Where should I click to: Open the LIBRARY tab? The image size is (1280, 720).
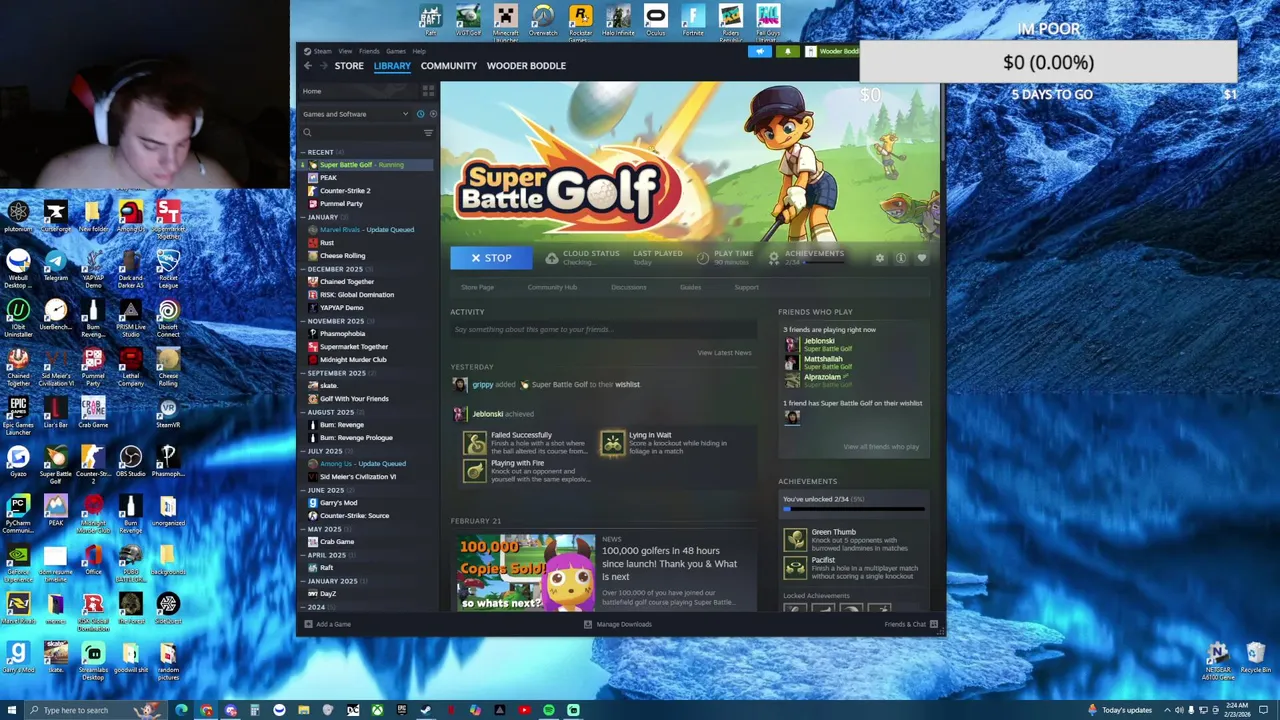(x=392, y=66)
